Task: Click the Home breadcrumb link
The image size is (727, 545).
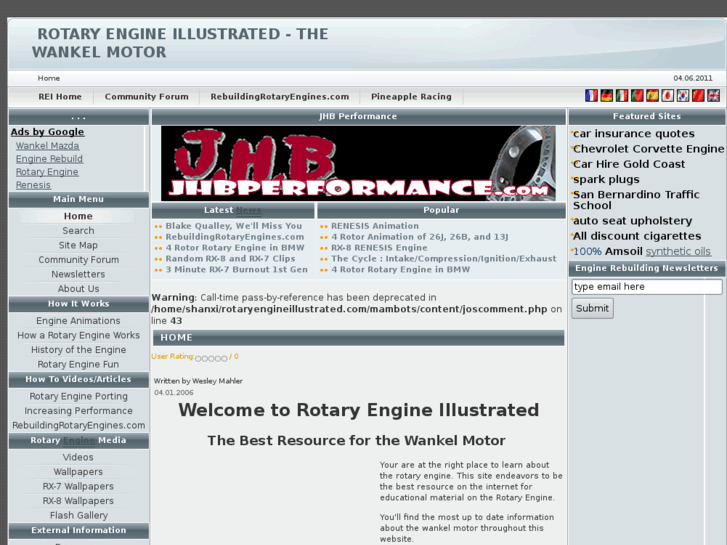Action: (49, 78)
